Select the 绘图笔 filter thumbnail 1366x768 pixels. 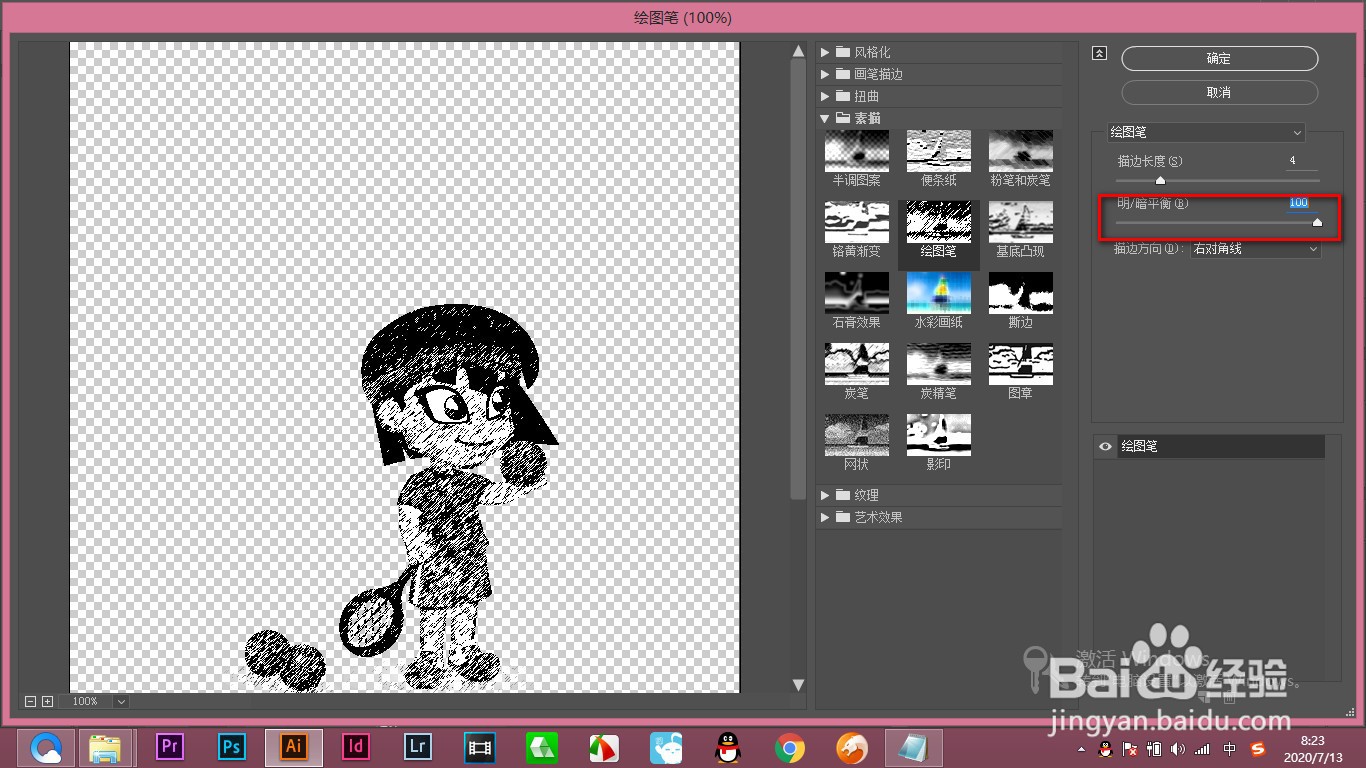click(938, 222)
